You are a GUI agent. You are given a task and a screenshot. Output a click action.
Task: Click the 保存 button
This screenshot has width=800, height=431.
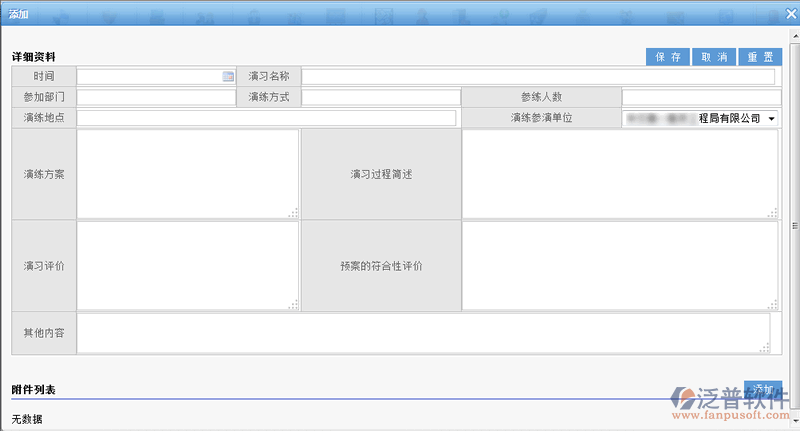[668, 57]
